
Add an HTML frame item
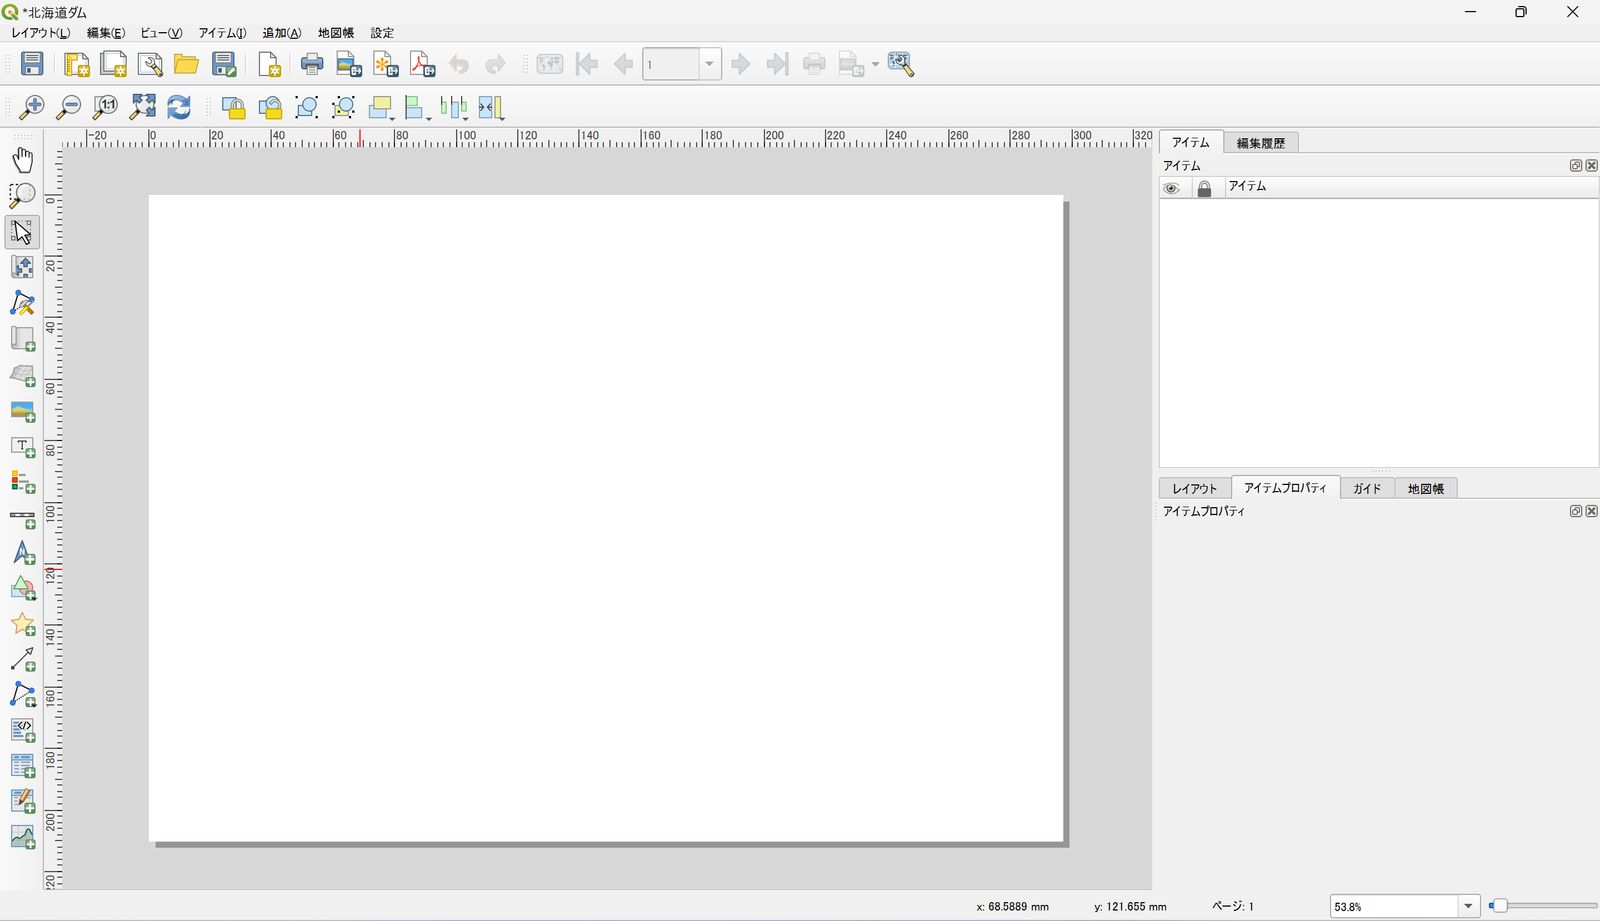click(x=22, y=730)
